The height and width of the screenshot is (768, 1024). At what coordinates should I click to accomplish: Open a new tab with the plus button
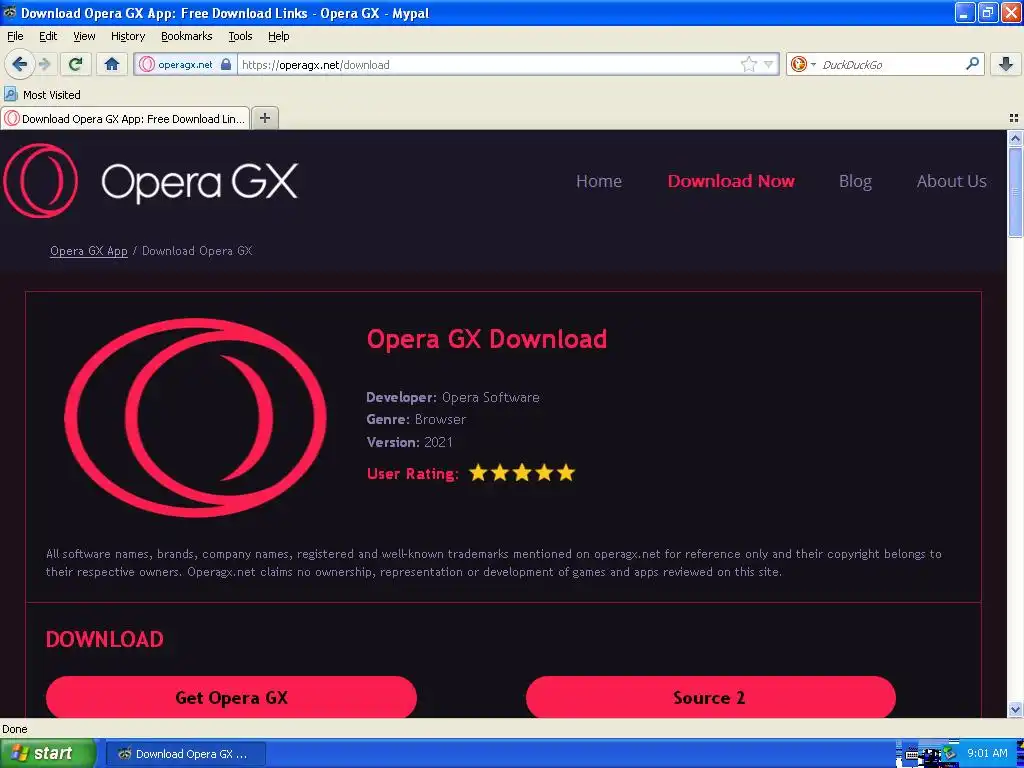(x=264, y=118)
